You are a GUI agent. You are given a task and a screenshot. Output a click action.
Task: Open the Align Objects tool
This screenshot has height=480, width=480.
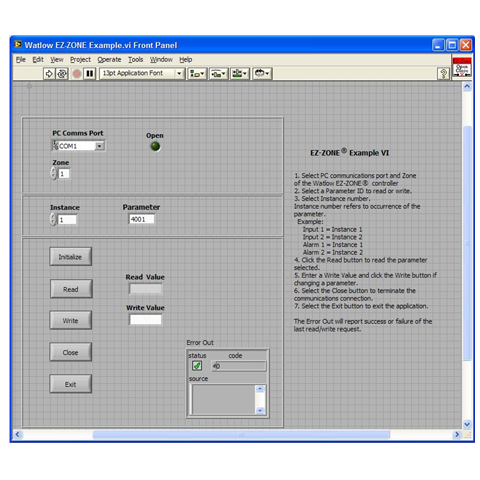point(197,73)
